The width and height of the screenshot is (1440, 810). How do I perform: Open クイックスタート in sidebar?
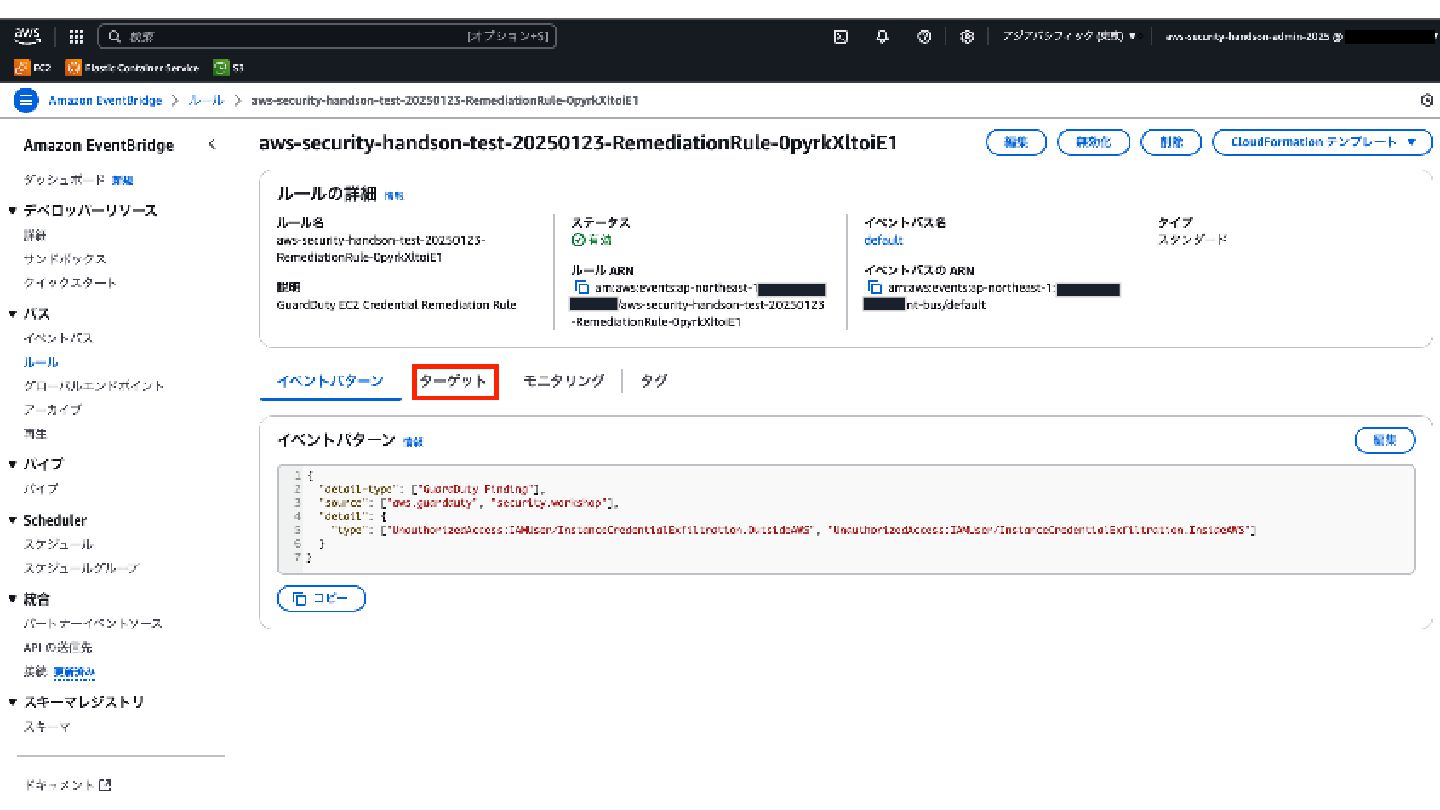[x=70, y=283]
